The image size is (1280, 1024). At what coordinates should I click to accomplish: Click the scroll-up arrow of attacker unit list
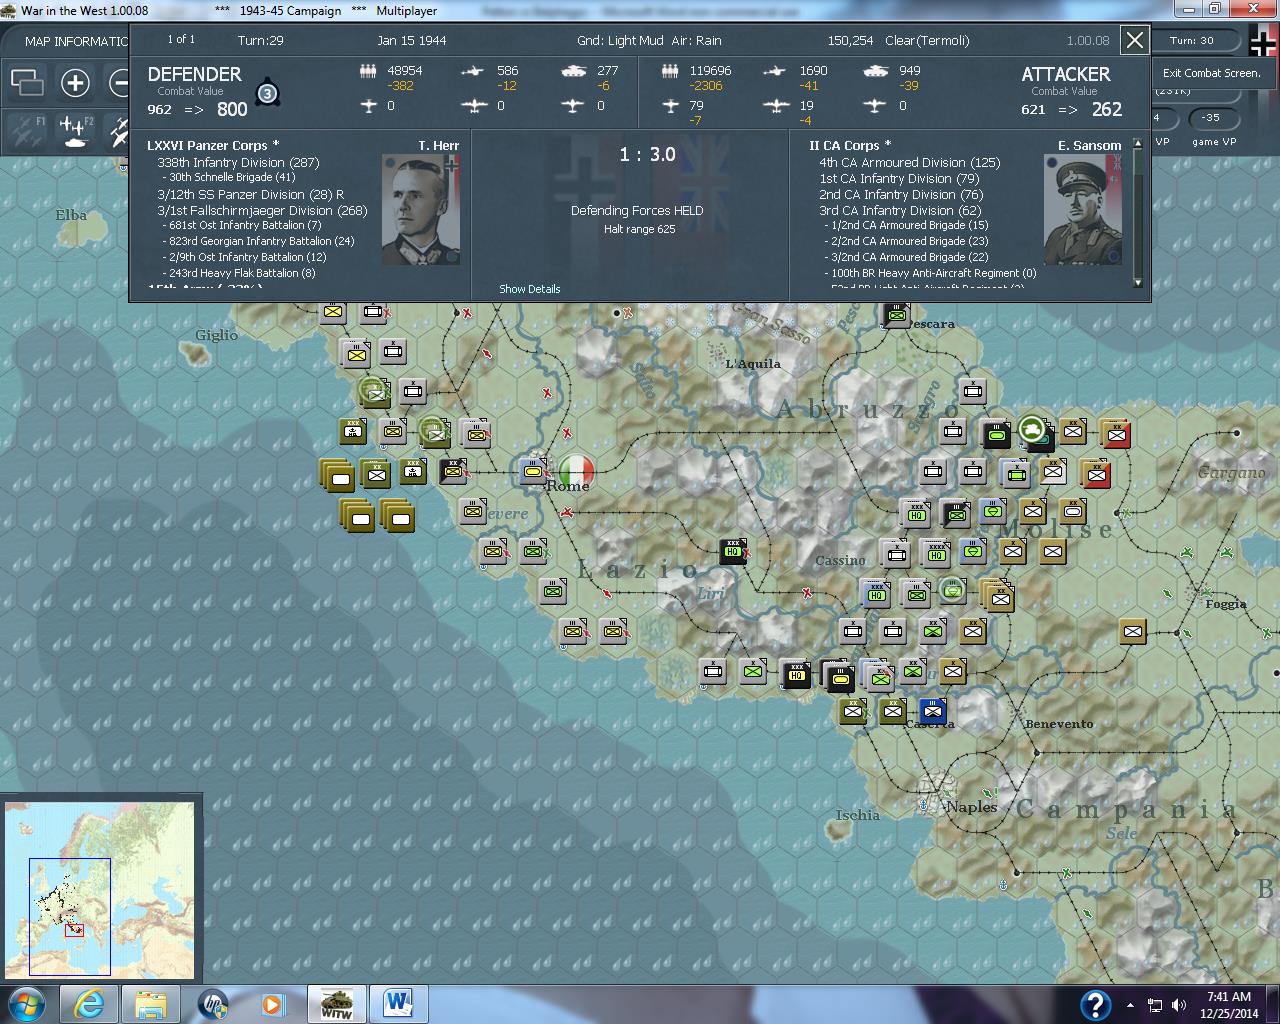[1137, 145]
